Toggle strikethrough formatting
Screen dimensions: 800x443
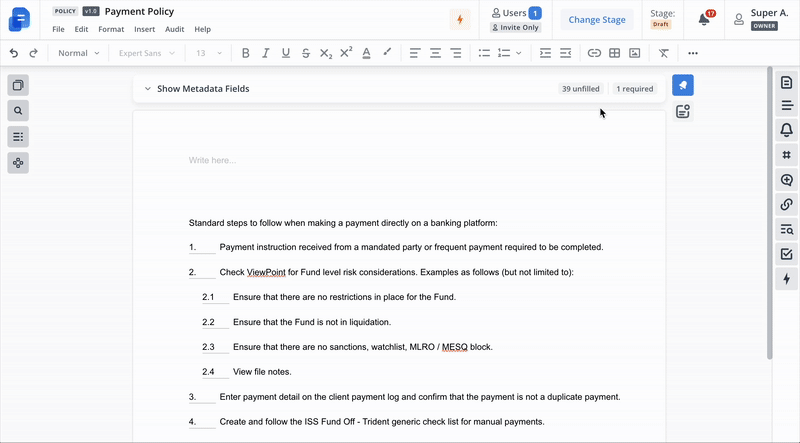click(x=306, y=53)
